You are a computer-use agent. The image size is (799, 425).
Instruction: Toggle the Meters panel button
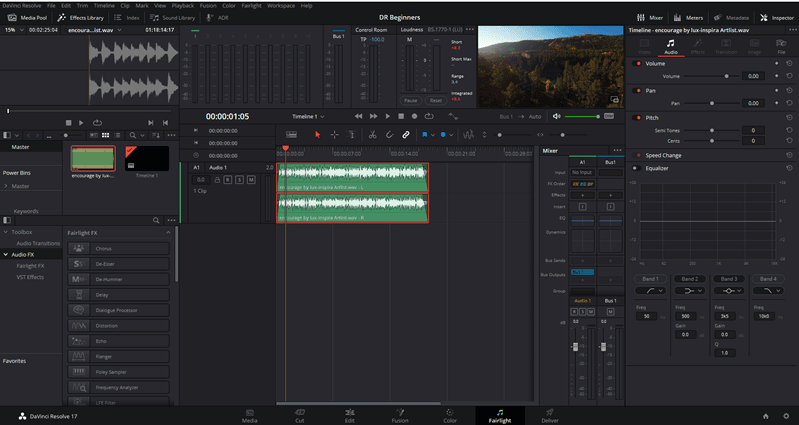click(x=688, y=18)
